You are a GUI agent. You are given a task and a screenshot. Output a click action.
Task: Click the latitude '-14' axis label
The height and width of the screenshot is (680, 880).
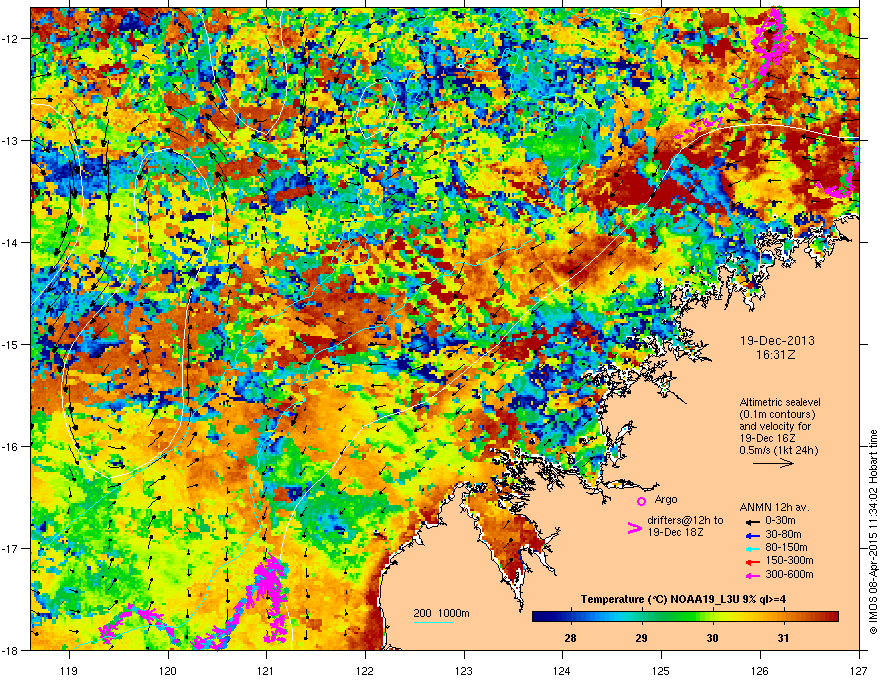pyautogui.click(x=11, y=242)
